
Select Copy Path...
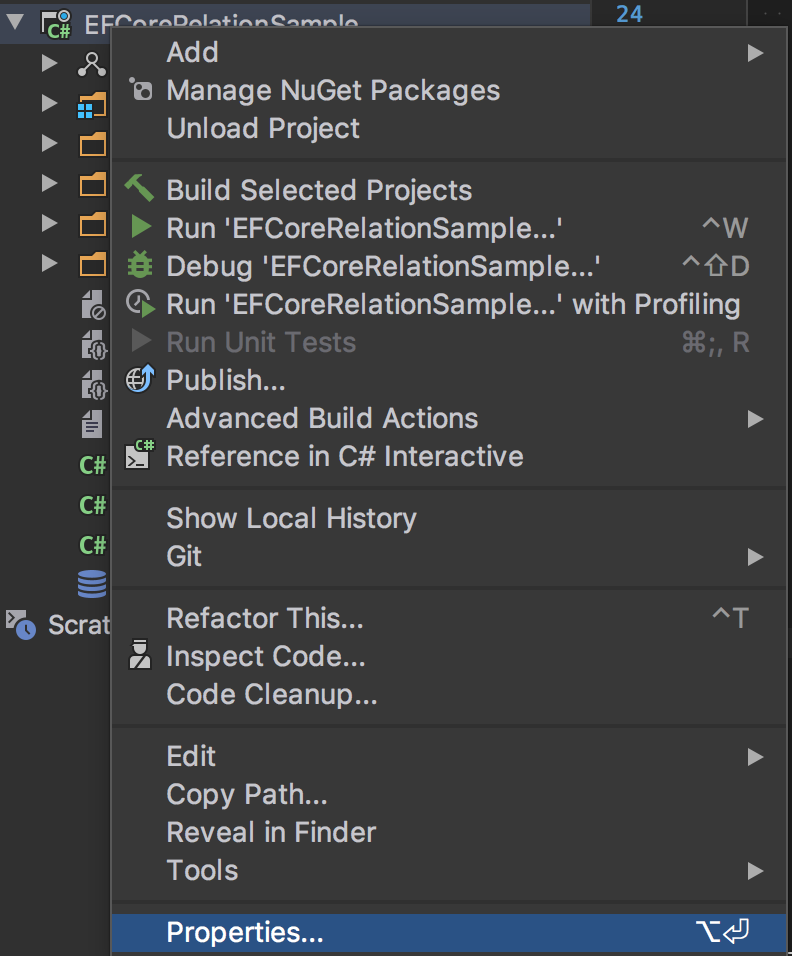[x=449, y=794]
